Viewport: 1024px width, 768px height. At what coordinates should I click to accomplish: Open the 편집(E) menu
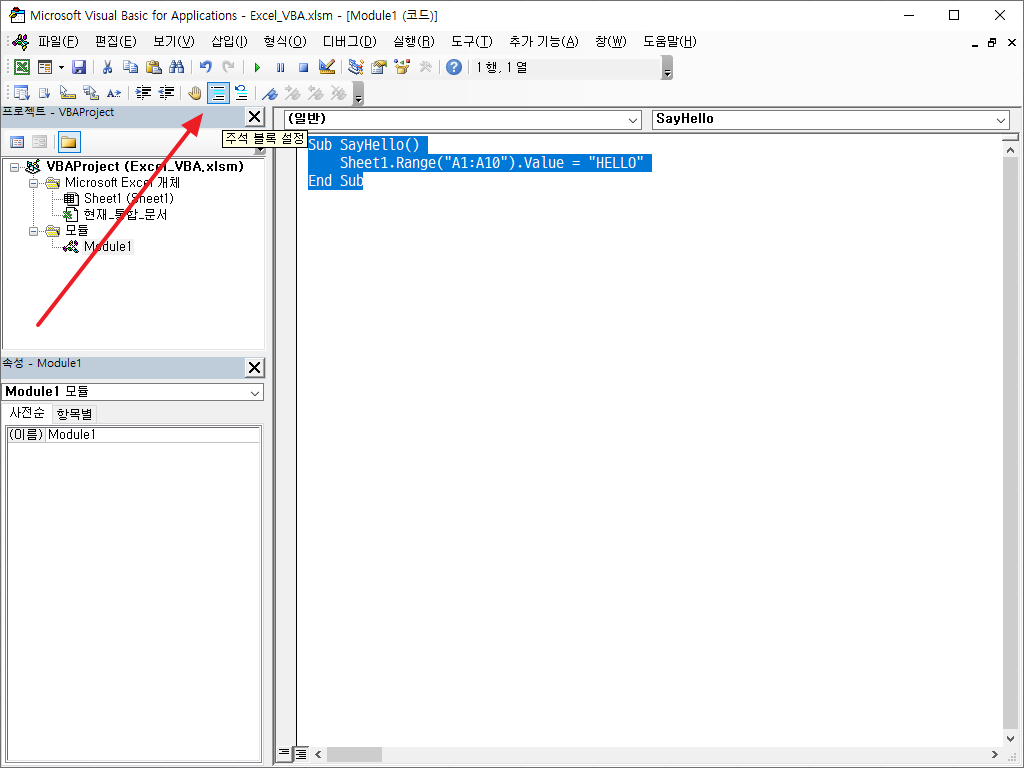(116, 42)
